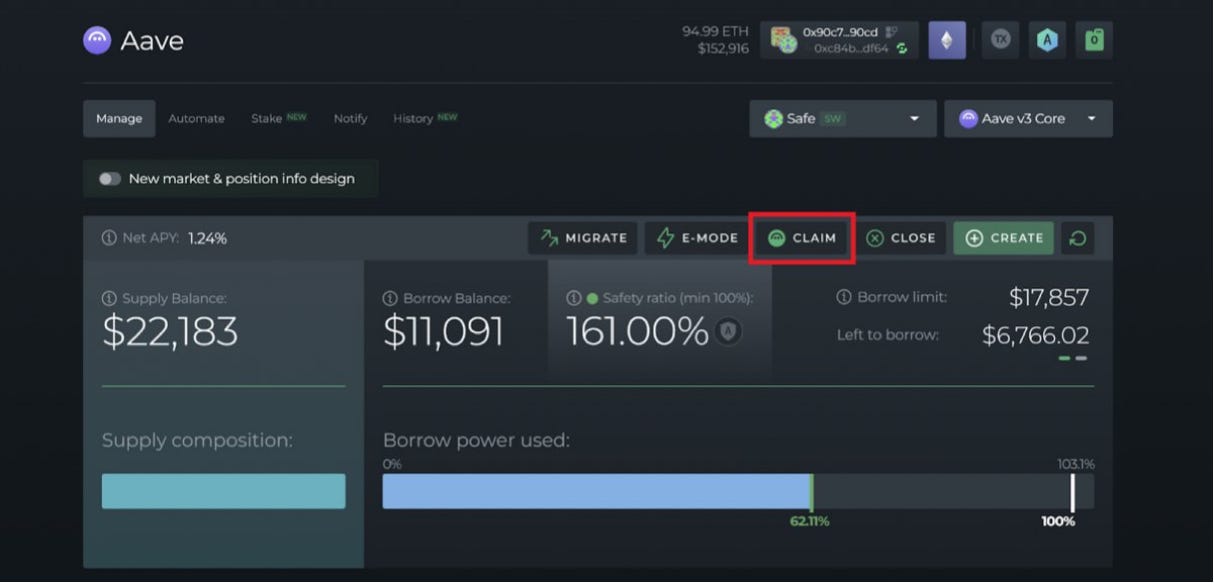Viewport: 1214px width, 583px height.
Task: Click the info icon beside Net APY
Action: (109, 238)
